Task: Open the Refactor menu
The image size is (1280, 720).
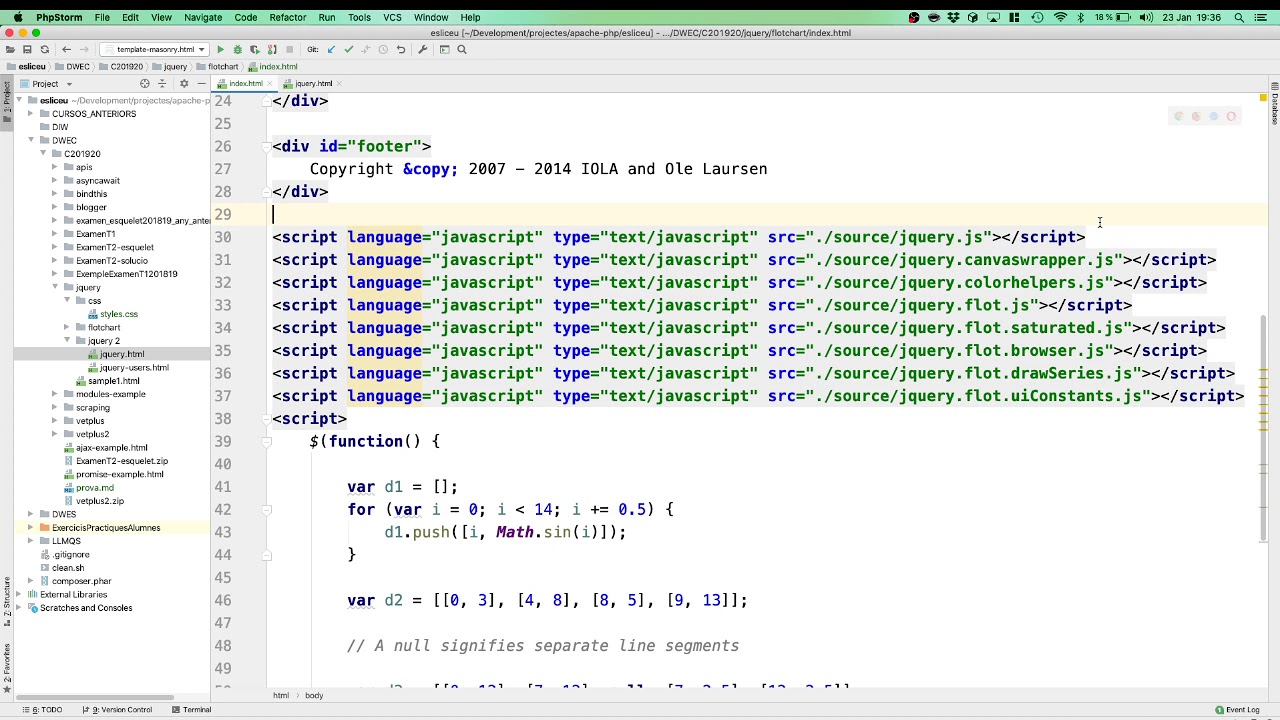Action: [287, 17]
